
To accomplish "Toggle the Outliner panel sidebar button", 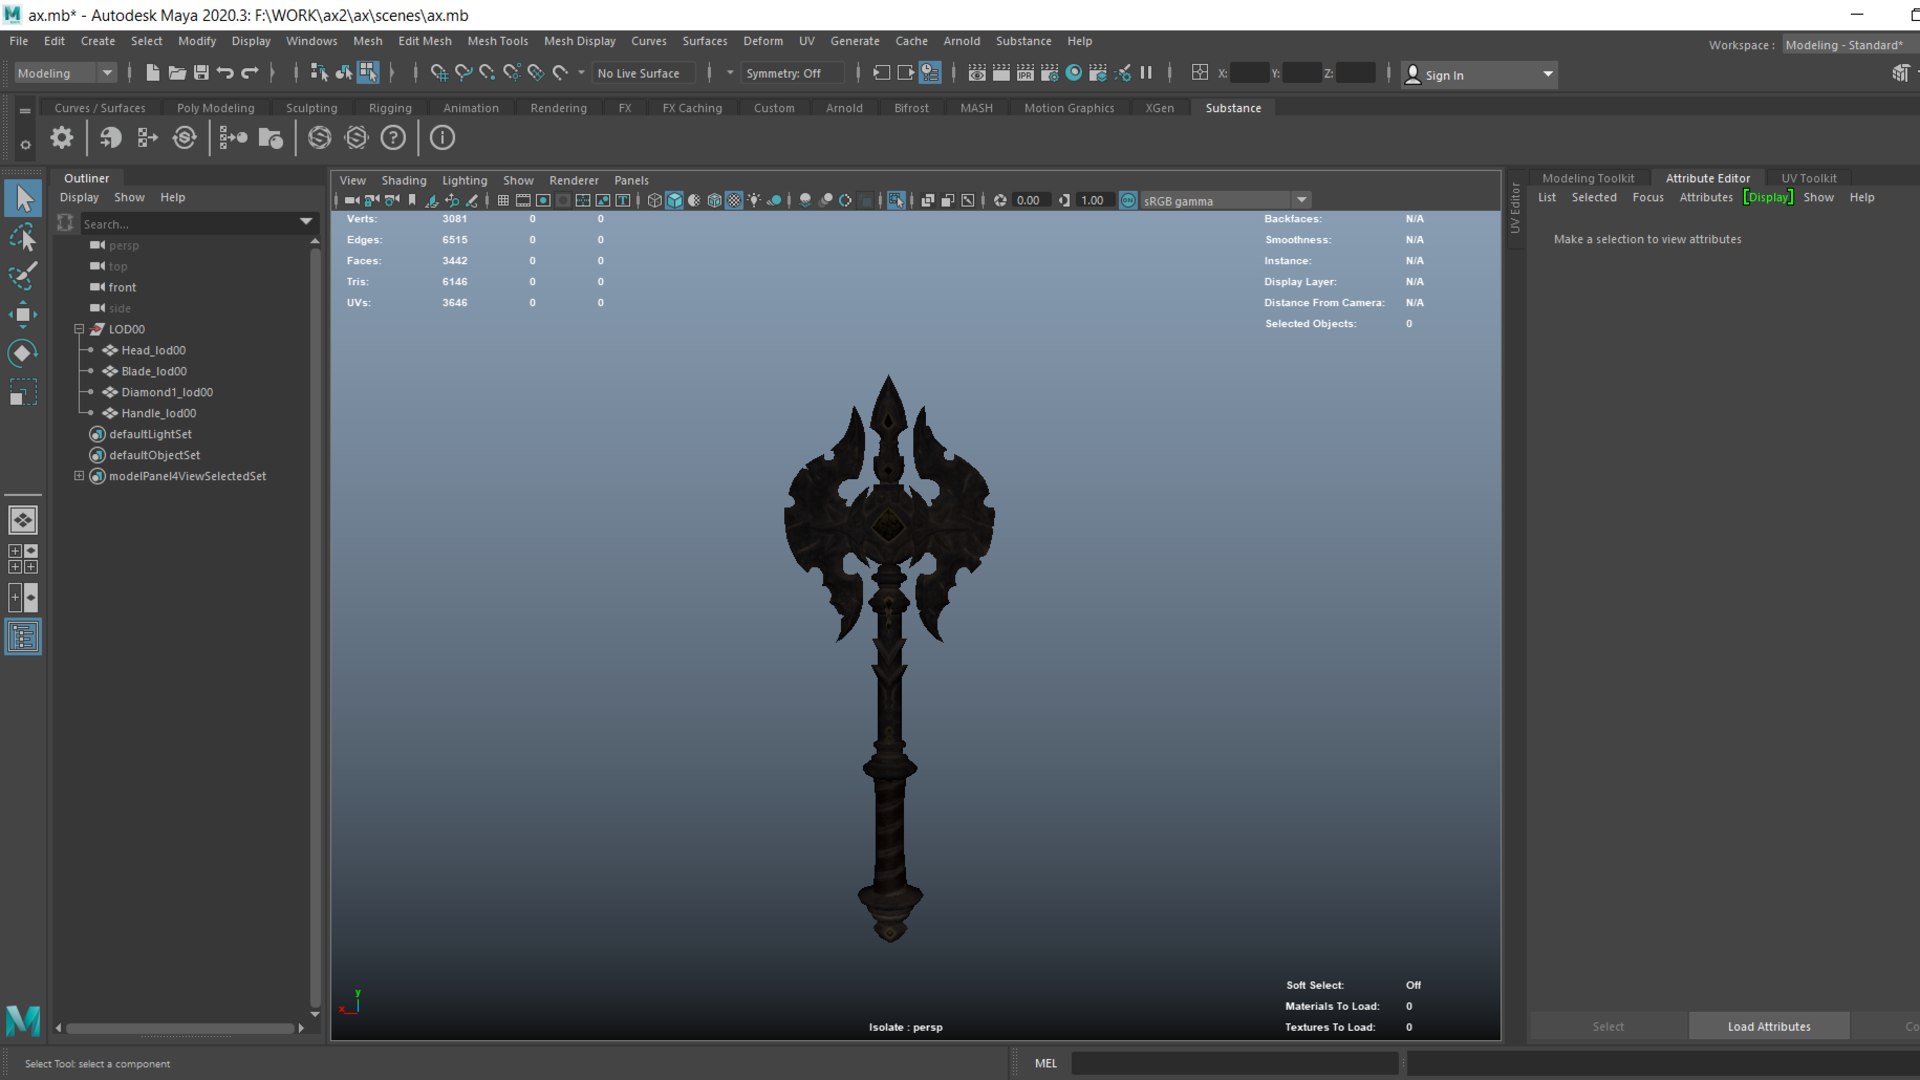I will pyautogui.click(x=23, y=637).
